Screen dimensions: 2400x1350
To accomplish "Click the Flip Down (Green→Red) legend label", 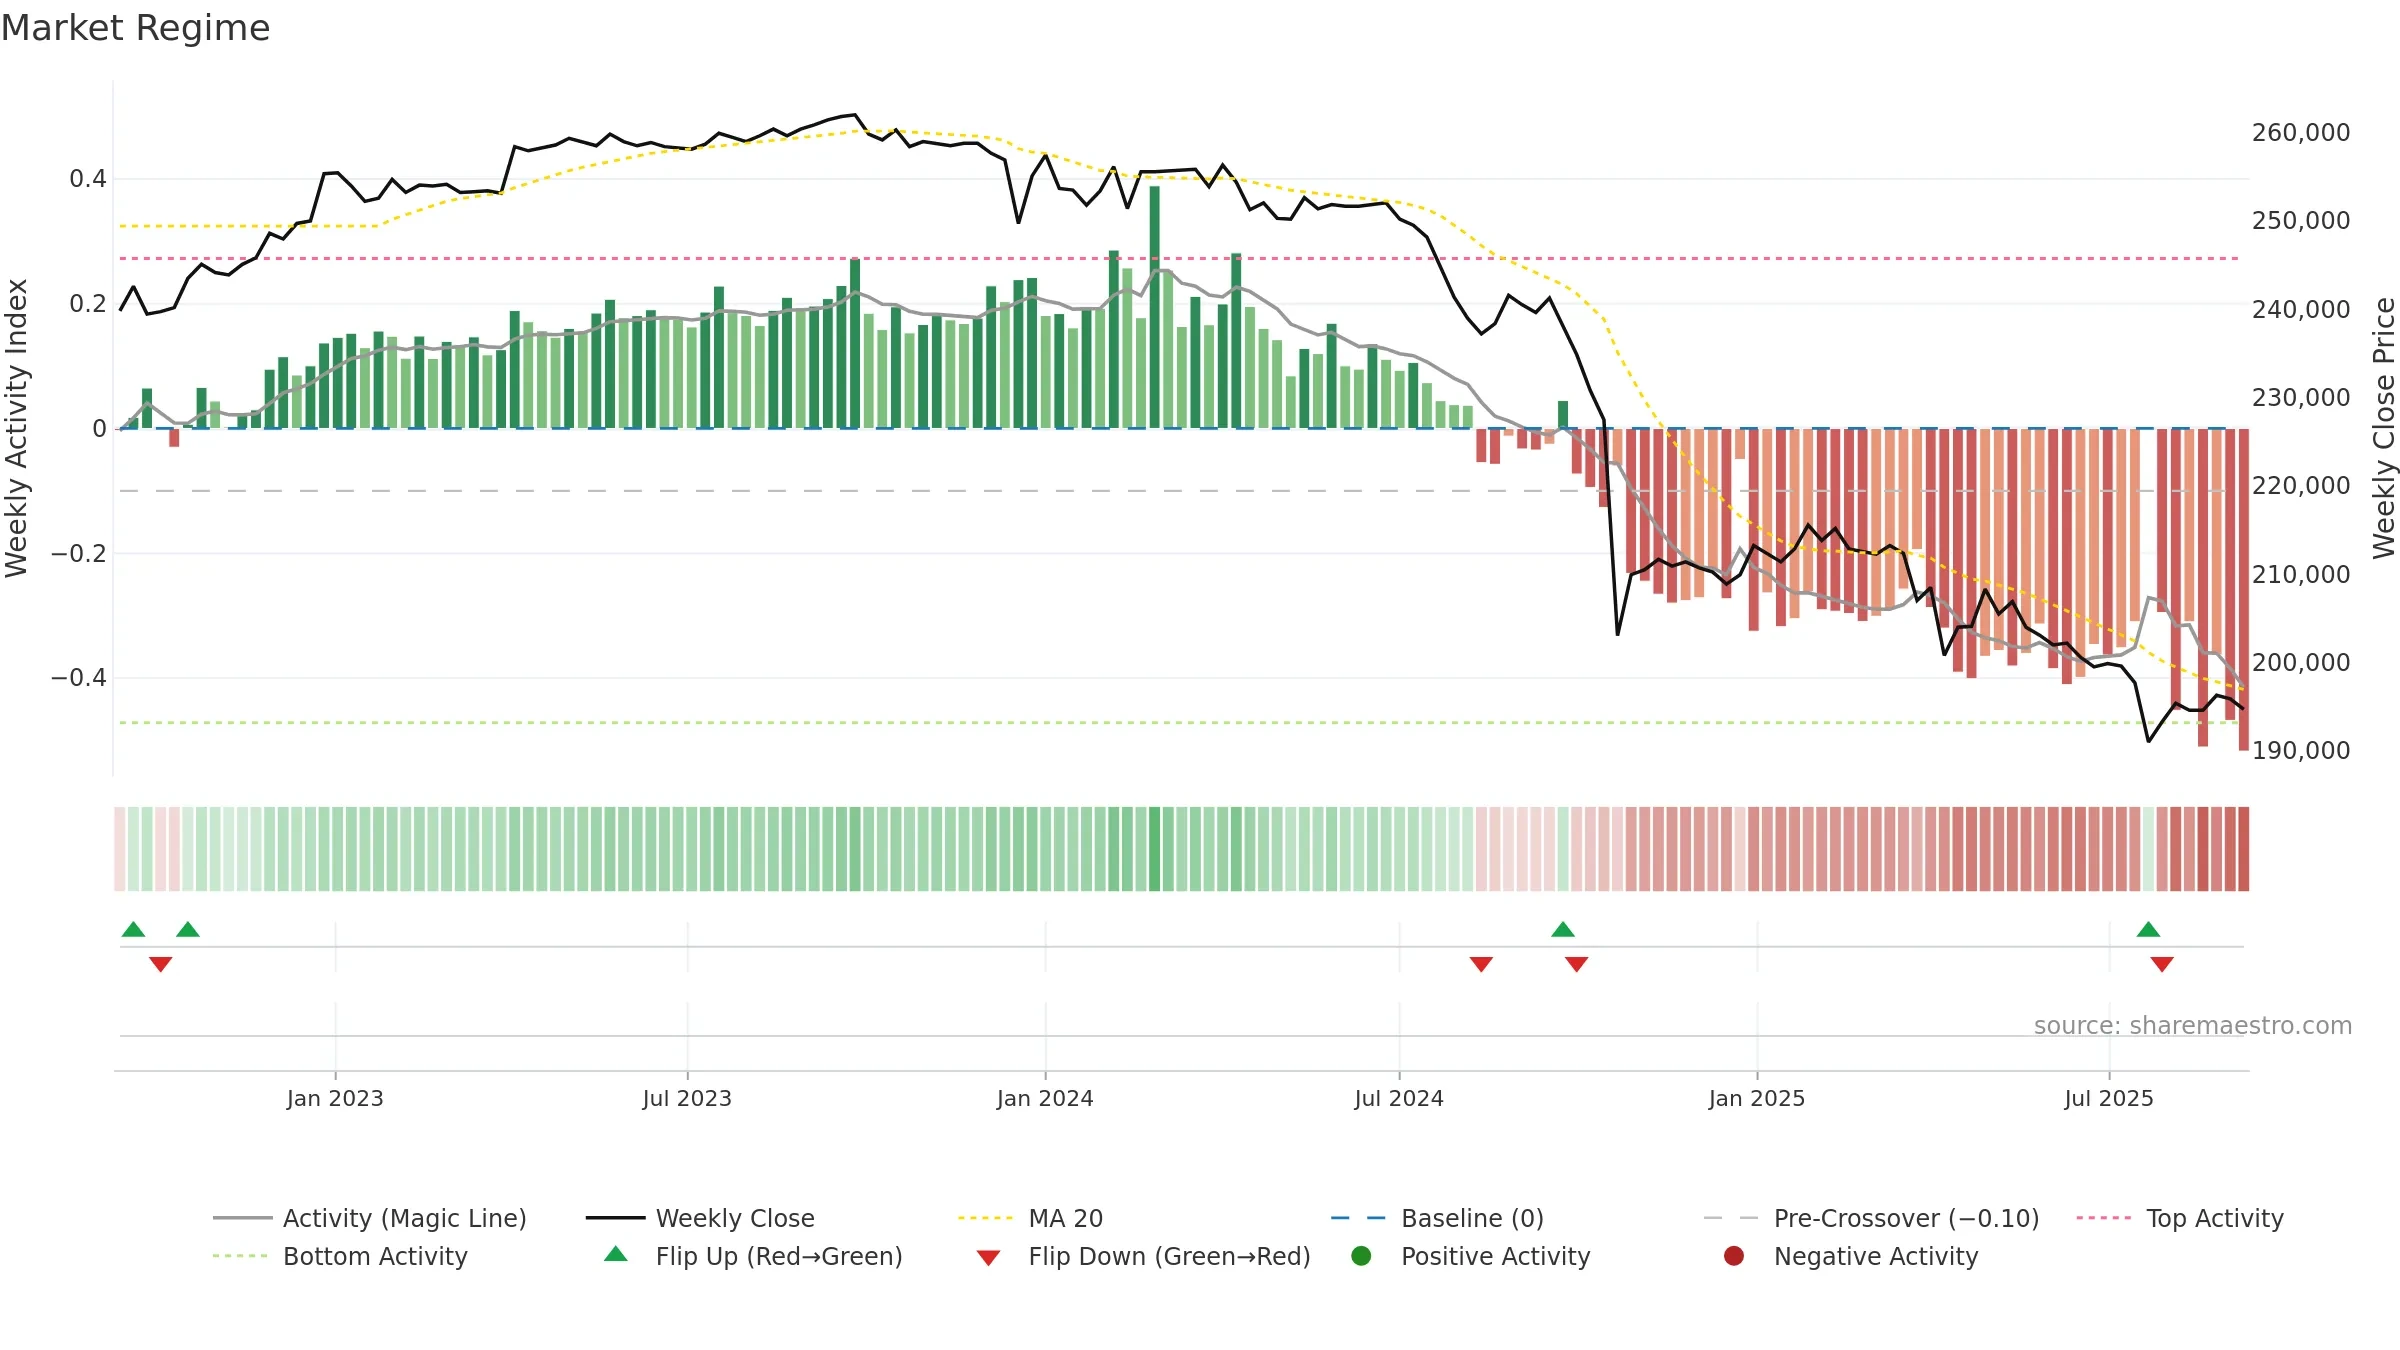I will (x=1169, y=1256).
